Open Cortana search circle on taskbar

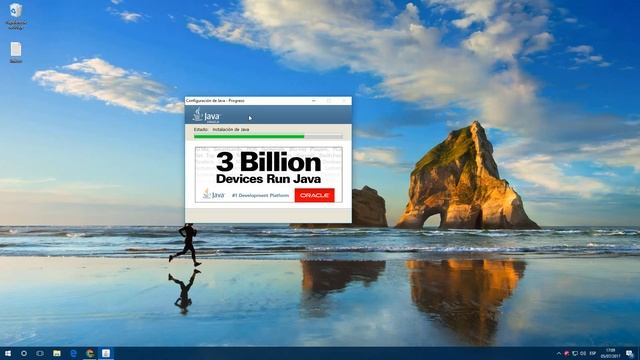[24, 353]
